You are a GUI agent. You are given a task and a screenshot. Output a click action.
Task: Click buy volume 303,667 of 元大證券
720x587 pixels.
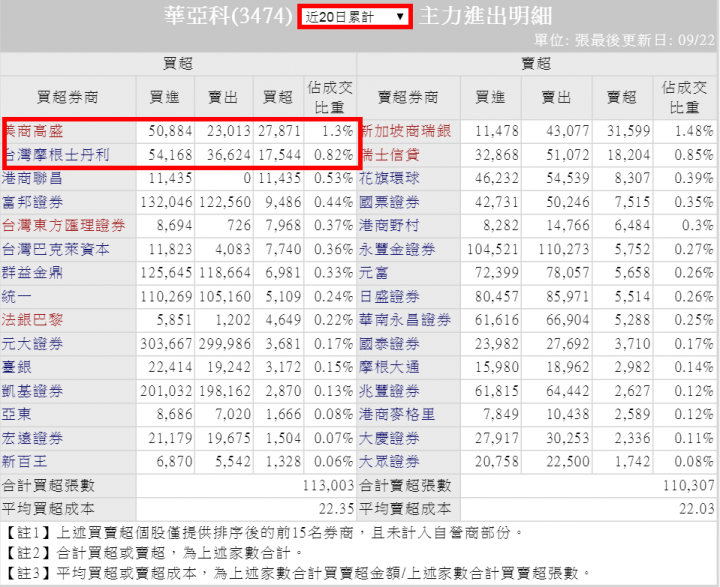166,344
